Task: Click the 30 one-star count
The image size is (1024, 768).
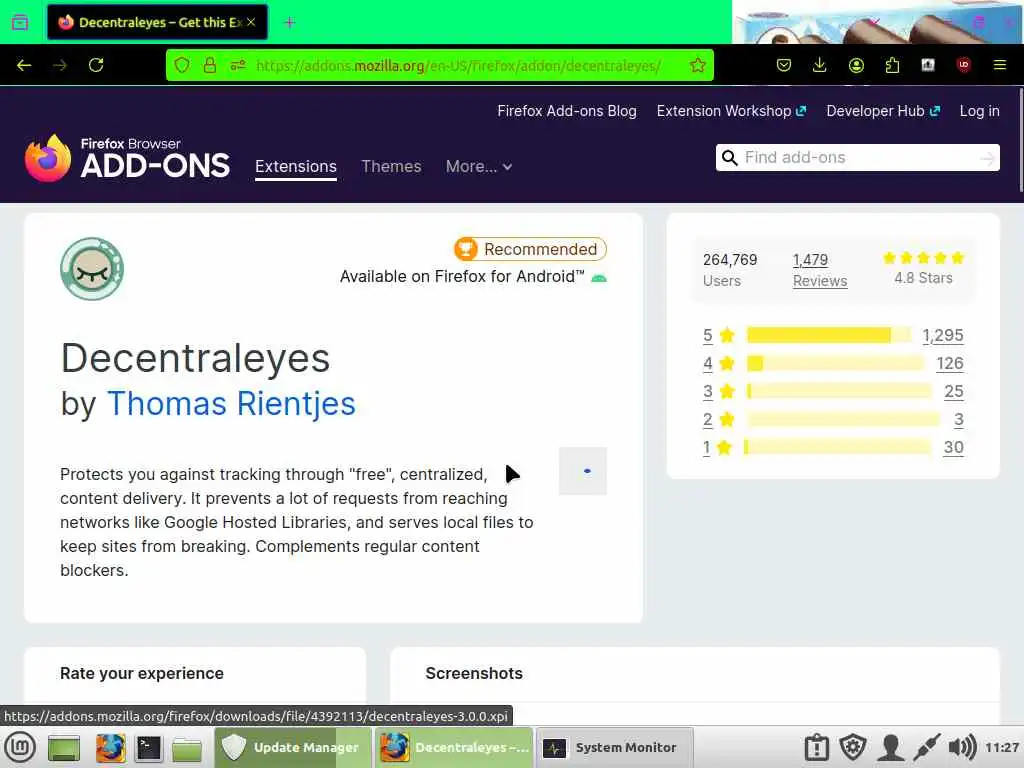Action: [x=953, y=447]
